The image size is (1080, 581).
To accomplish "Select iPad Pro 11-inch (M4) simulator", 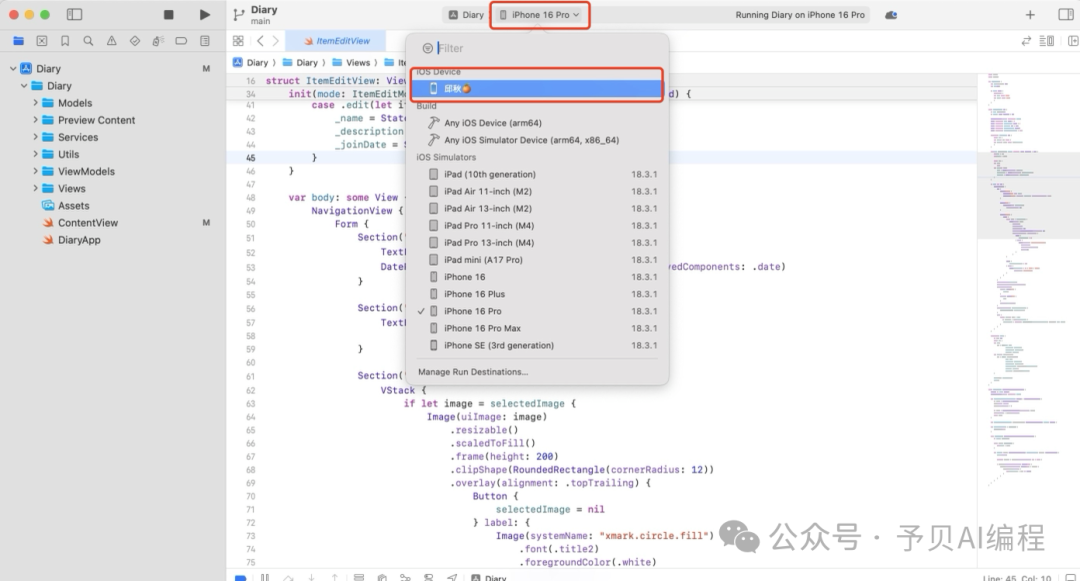I will (x=537, y=226).
